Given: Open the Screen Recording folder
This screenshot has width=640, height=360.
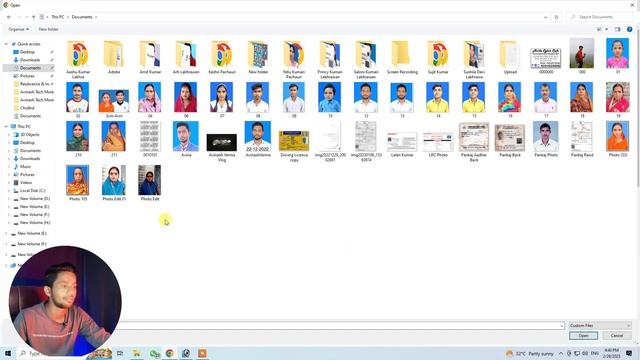Looking at the screenshot, I should [402, 57].
